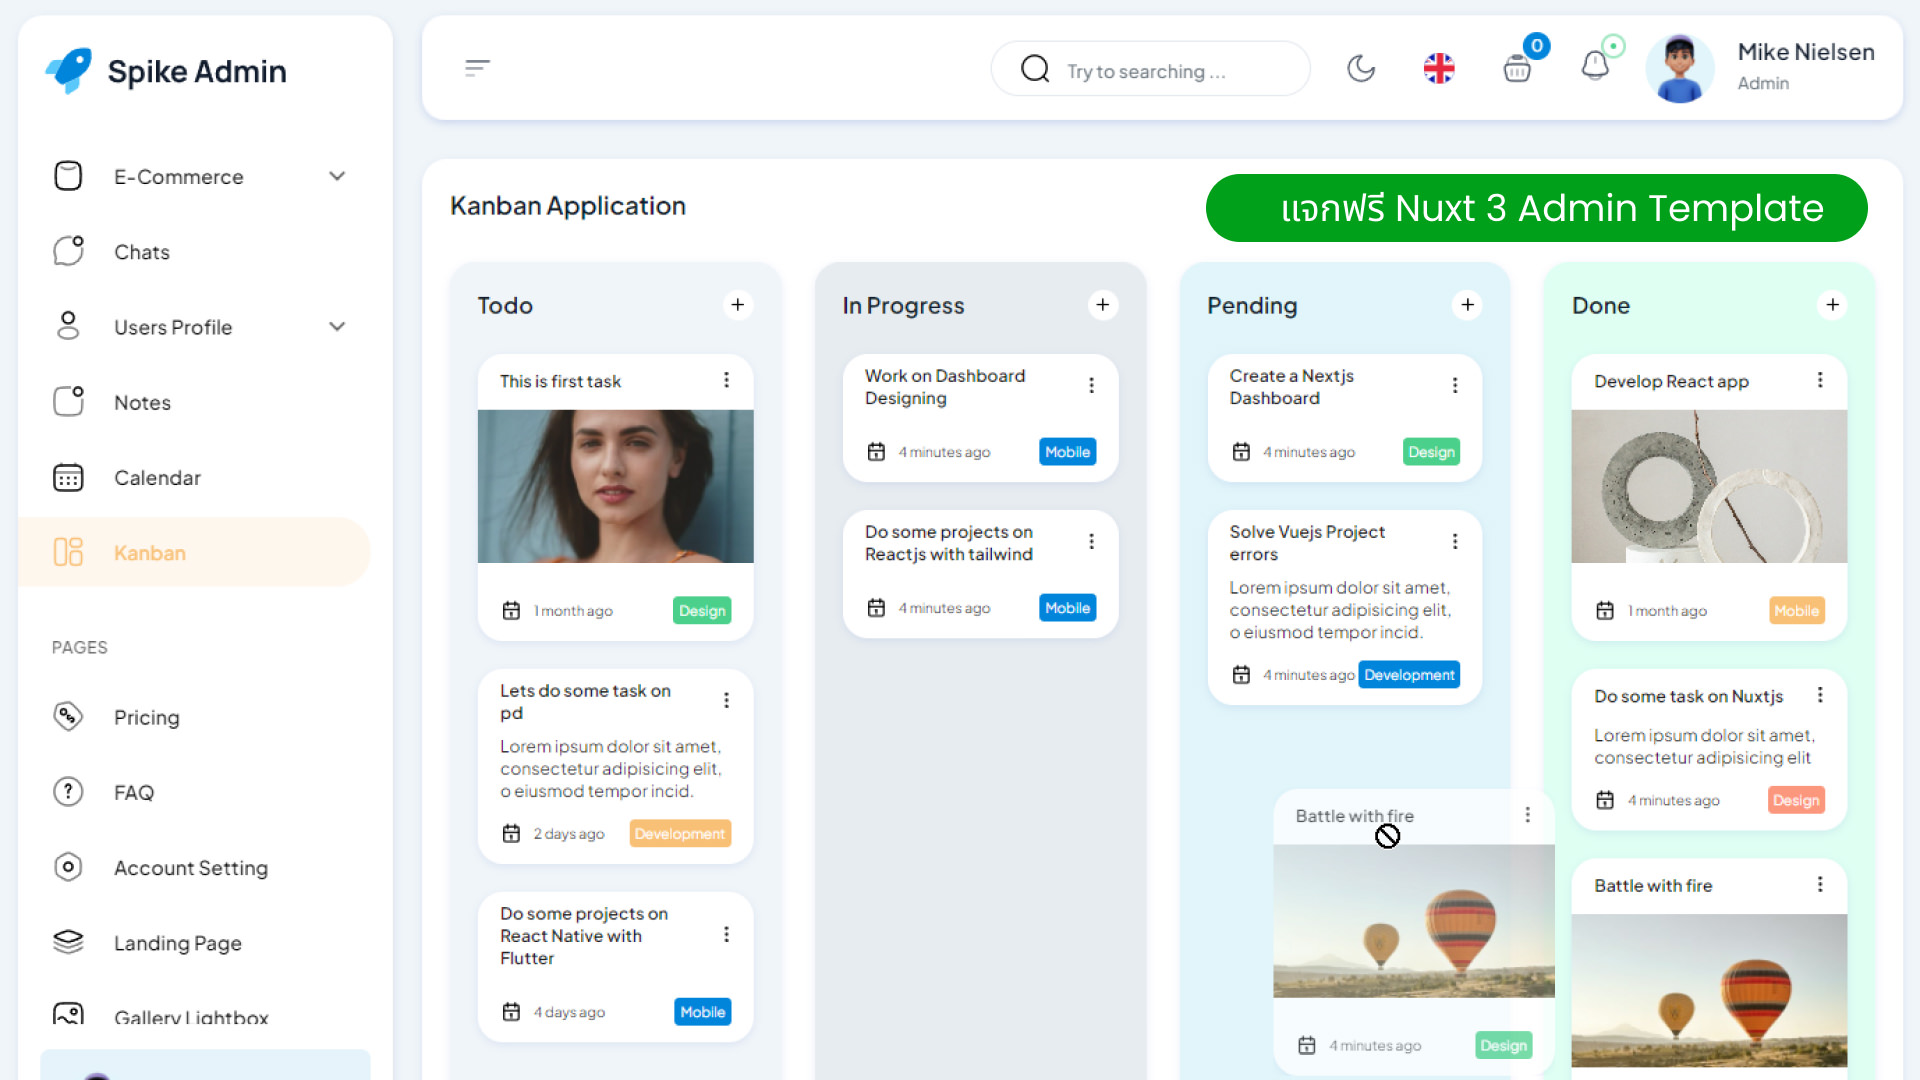The image size is (1920, 1080).
Task: Click the Design tag on first task
Action: (x=702, y=611)
